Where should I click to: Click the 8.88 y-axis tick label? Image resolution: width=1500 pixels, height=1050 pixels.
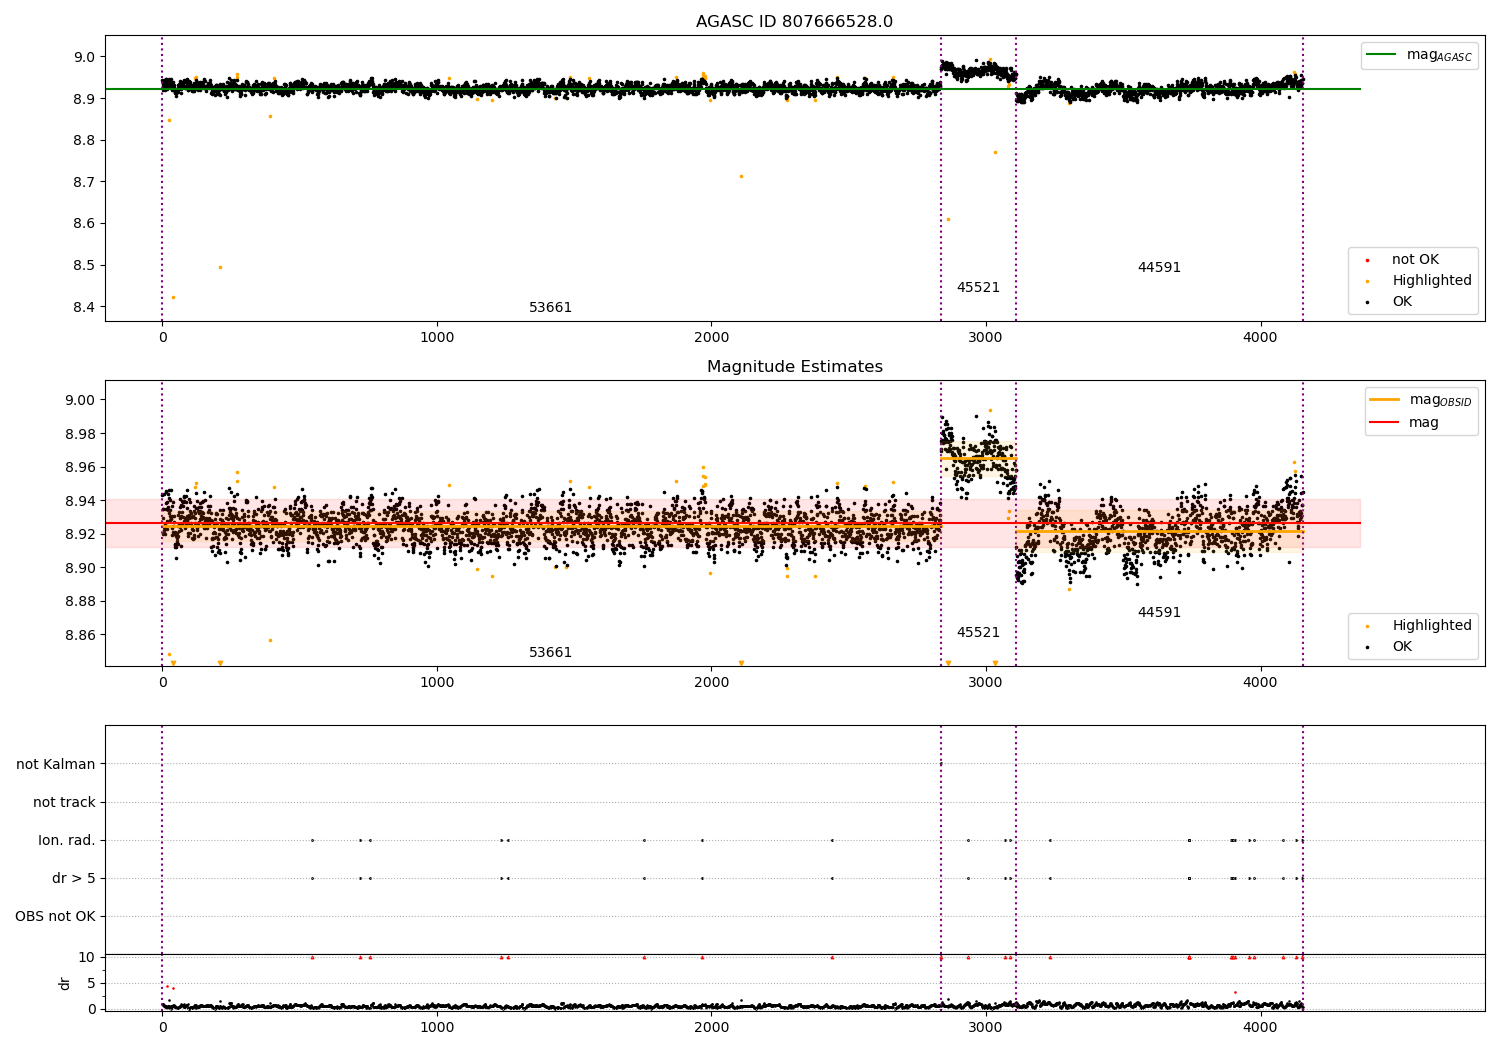tap(81, 602)
